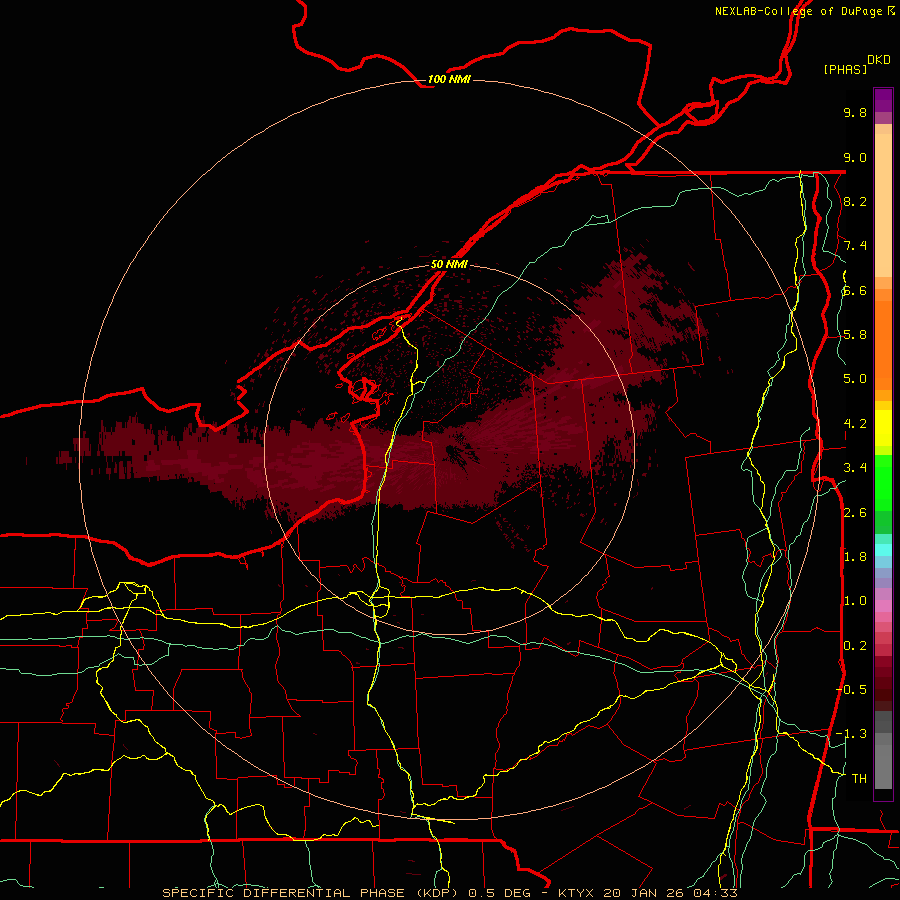Image resolution: width=900 pixels, height=900 pixels.
Task: Click the 0.5 DEG elevation text
Action: (x=498, y=893)
